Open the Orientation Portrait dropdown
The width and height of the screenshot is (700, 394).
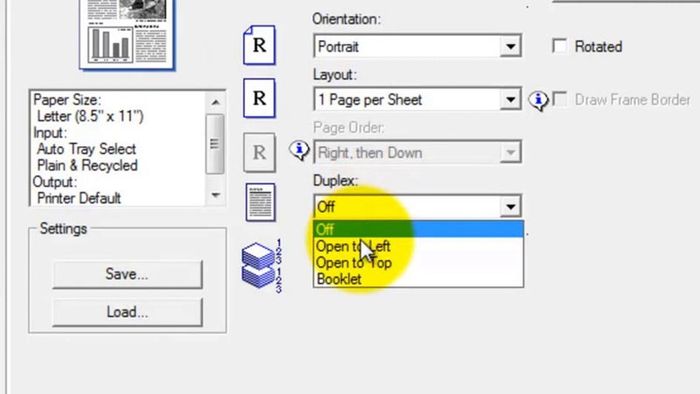[417, 46]
